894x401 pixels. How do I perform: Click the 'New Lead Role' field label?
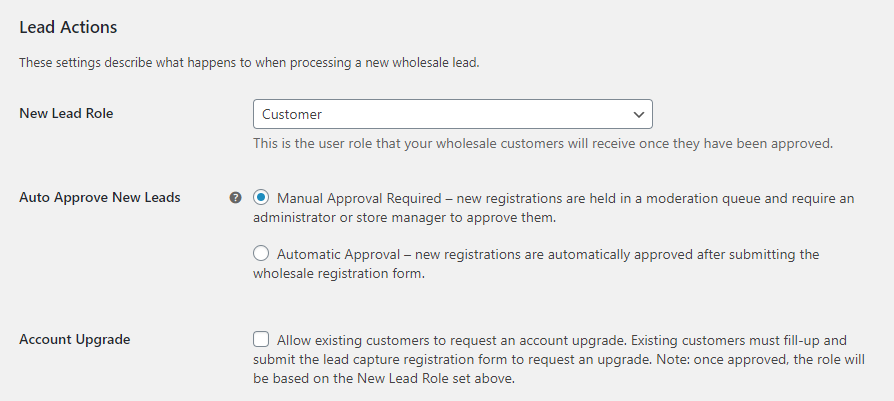pos(66,114)
